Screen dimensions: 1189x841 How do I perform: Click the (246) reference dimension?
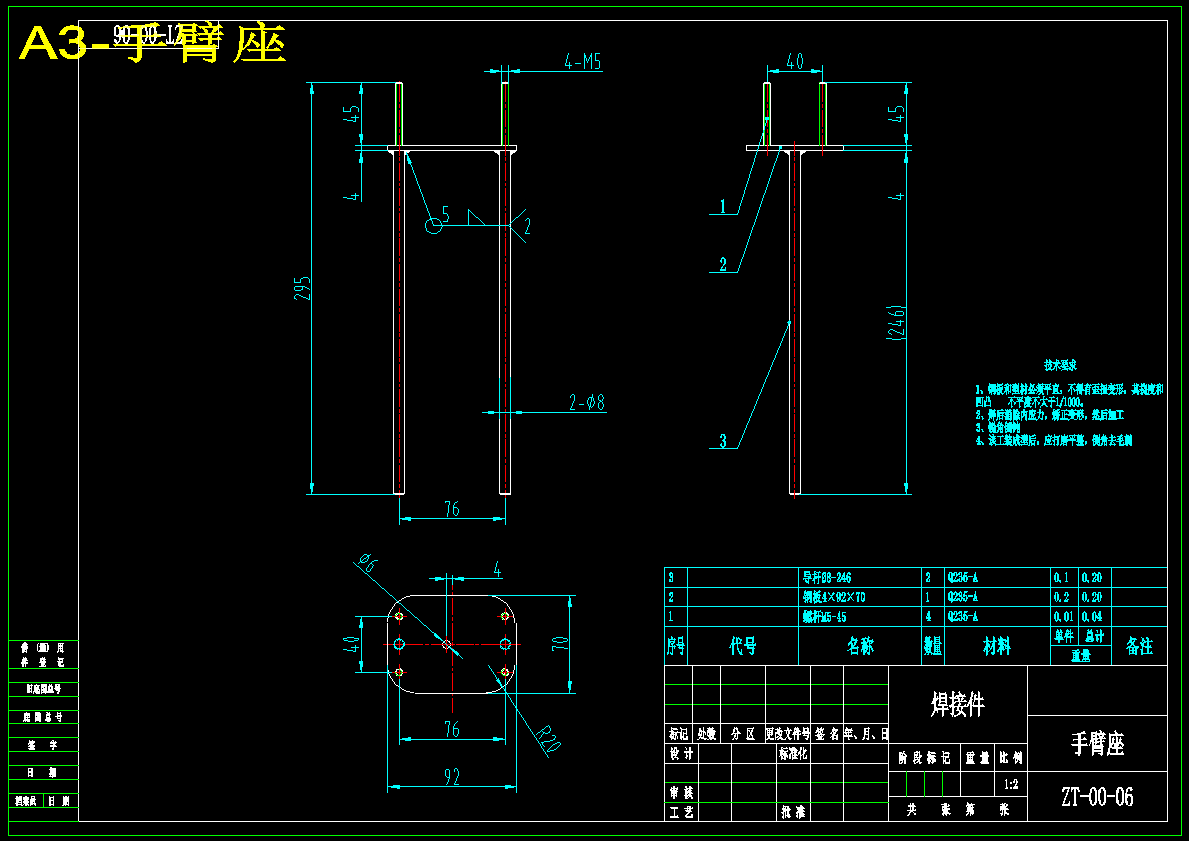pos(896,322)
